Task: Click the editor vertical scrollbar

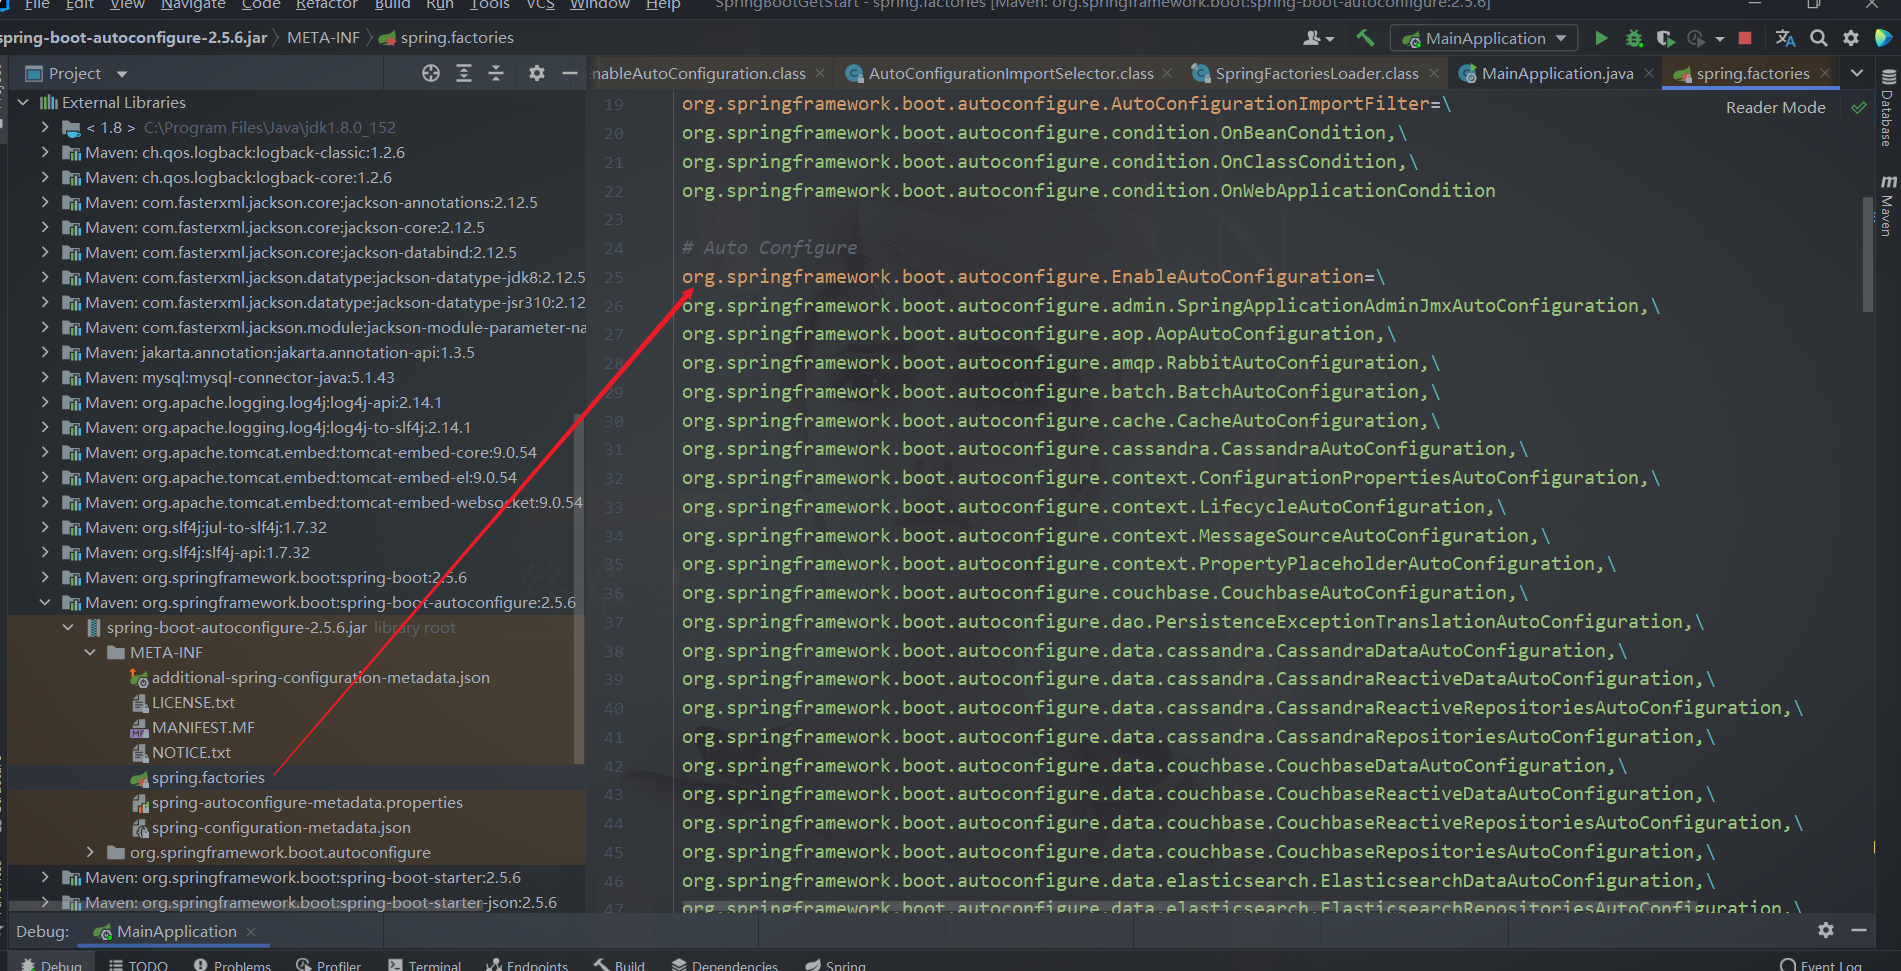Action: [1867, 255]
